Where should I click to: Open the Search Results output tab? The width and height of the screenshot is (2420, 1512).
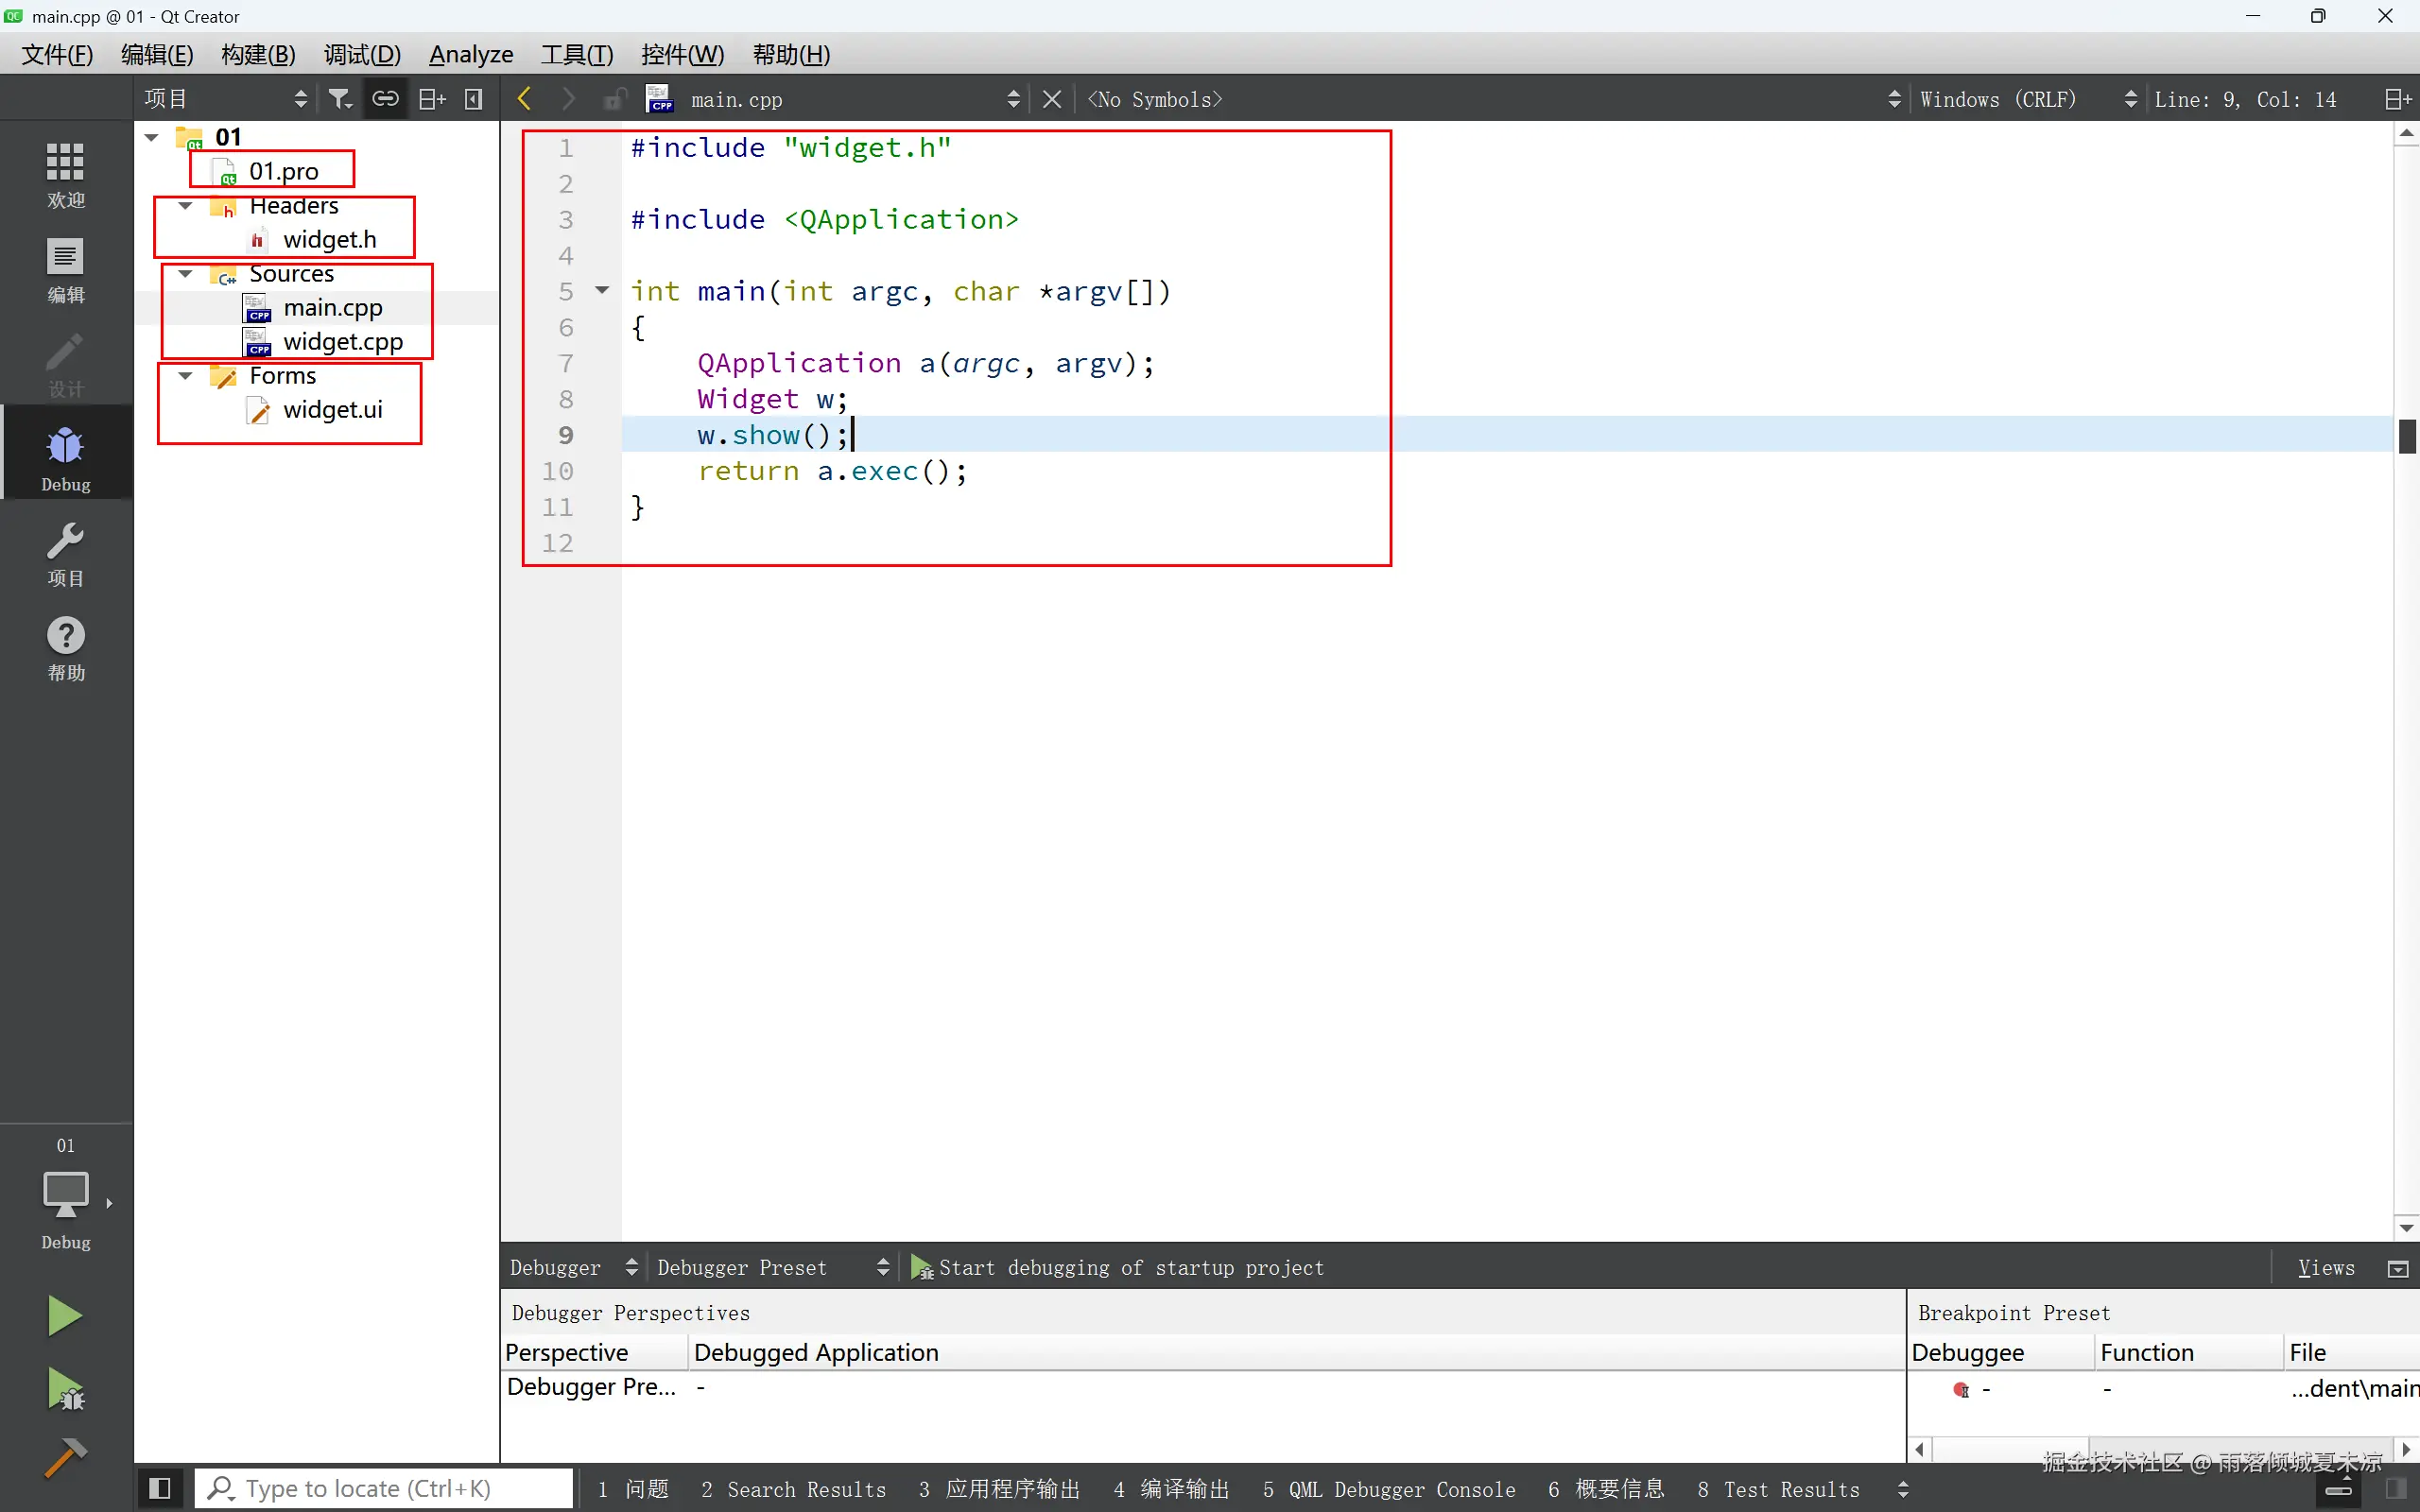click(x=793, y=1489)
